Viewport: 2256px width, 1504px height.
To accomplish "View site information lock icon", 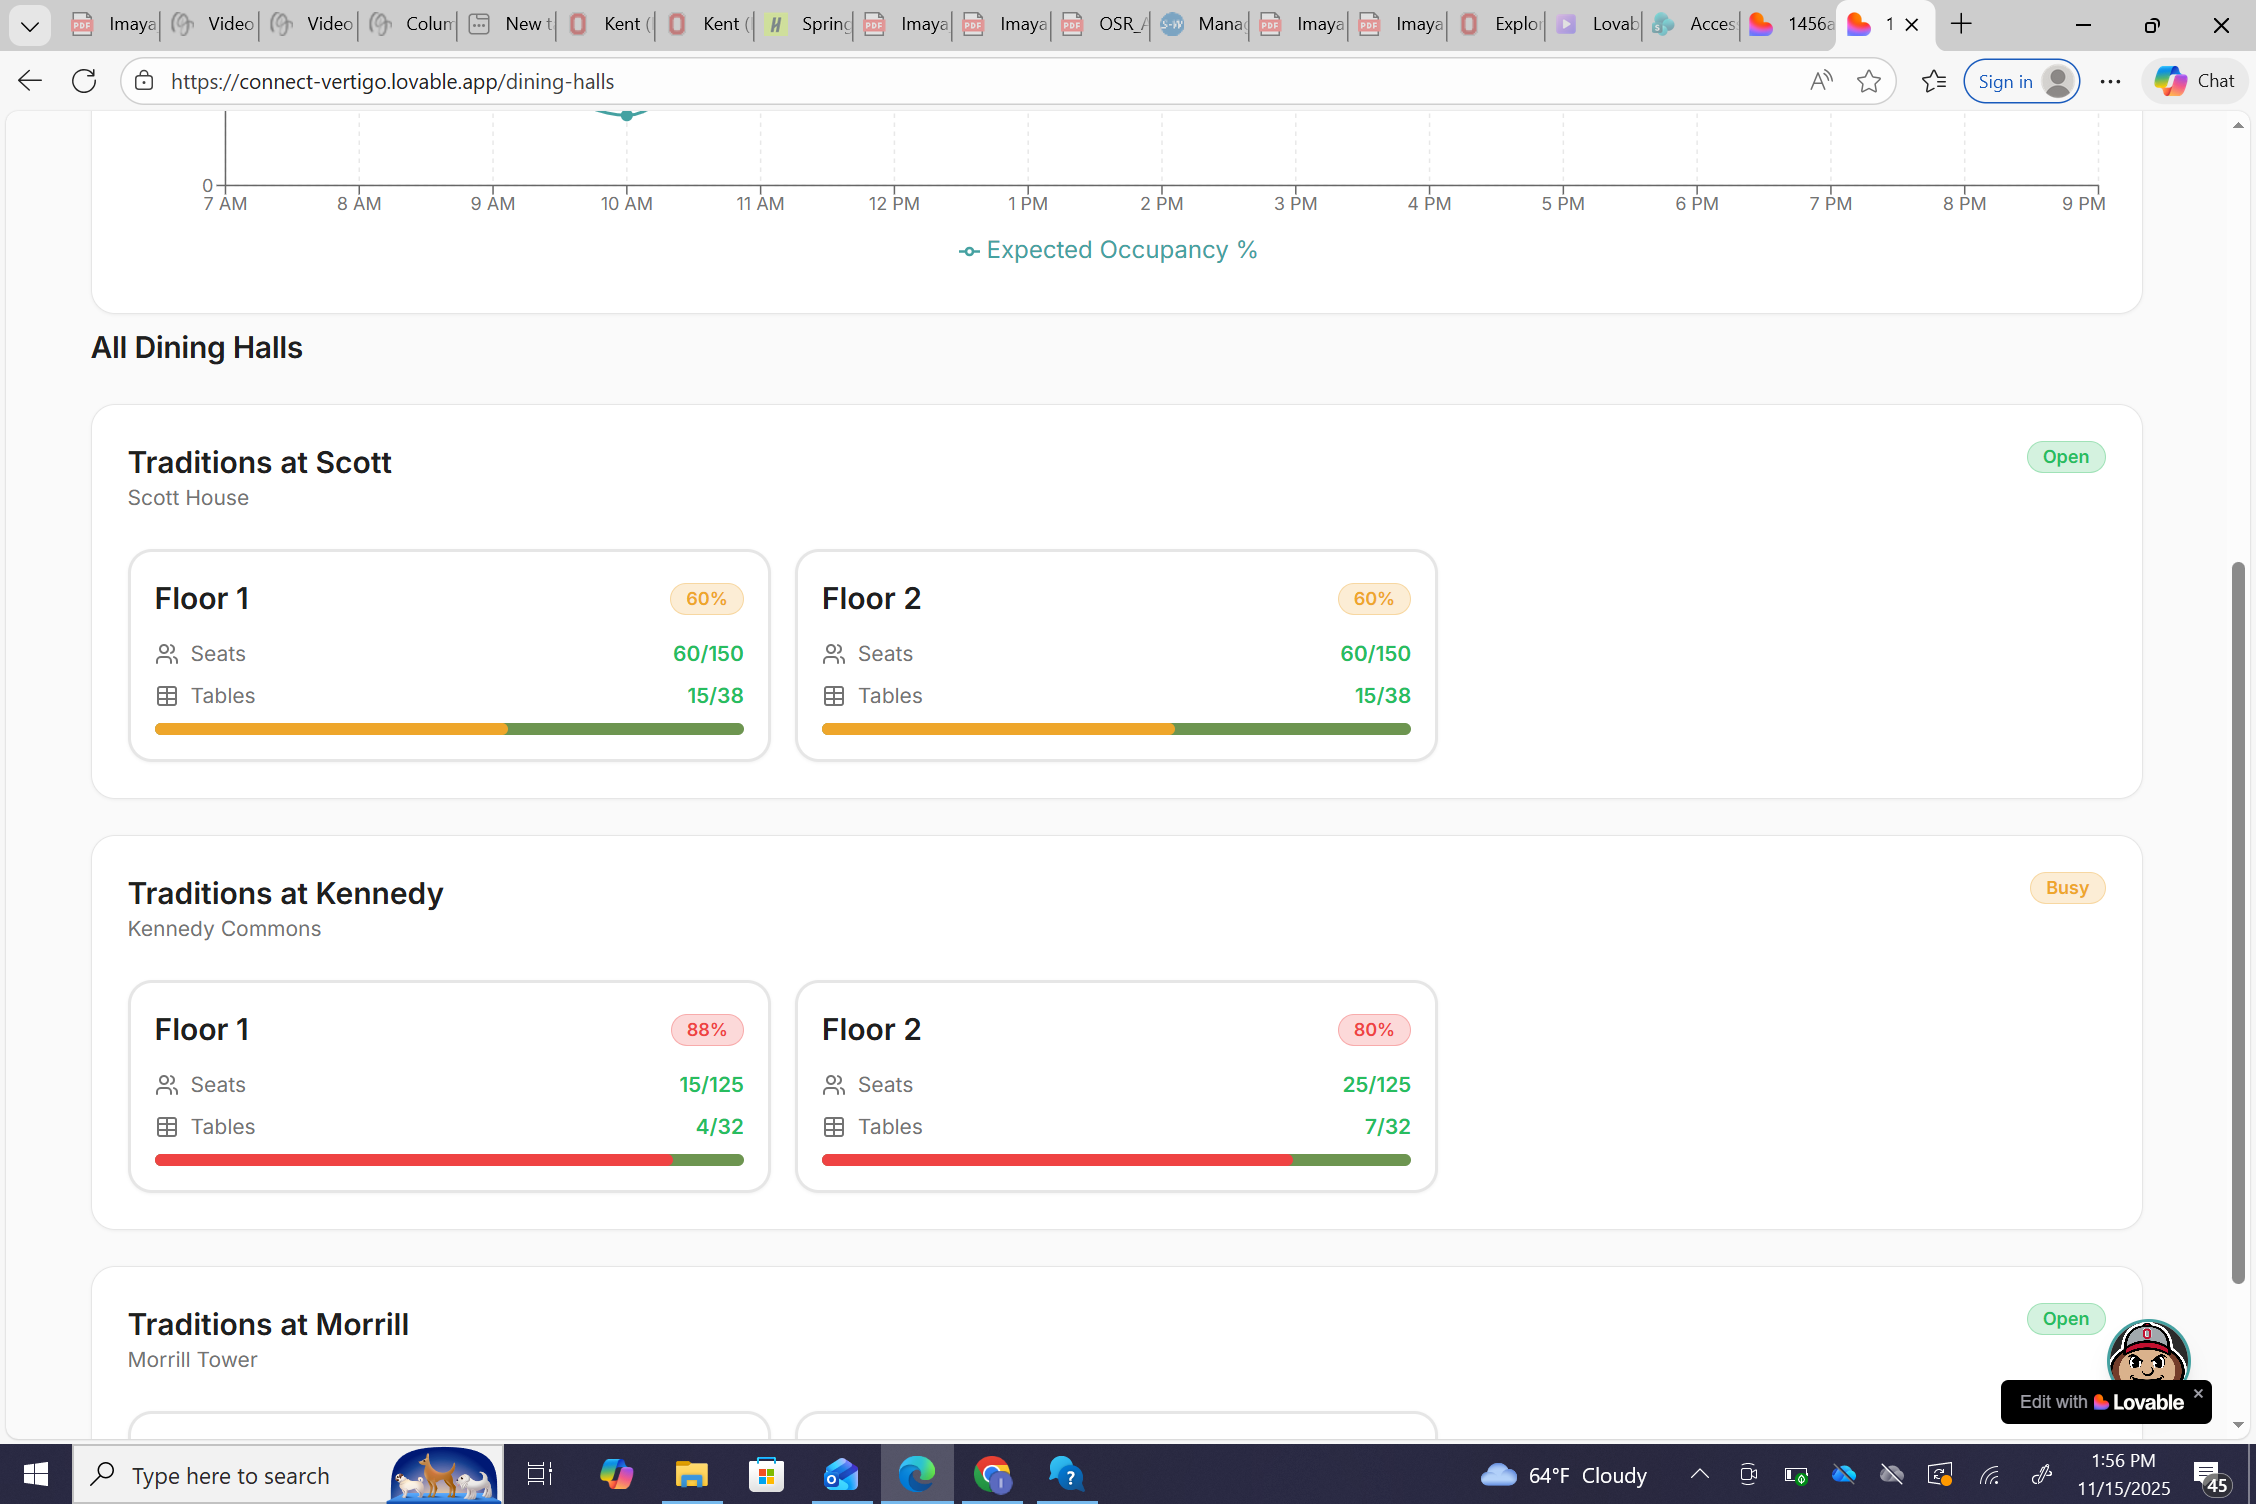I will pos(144,81).
